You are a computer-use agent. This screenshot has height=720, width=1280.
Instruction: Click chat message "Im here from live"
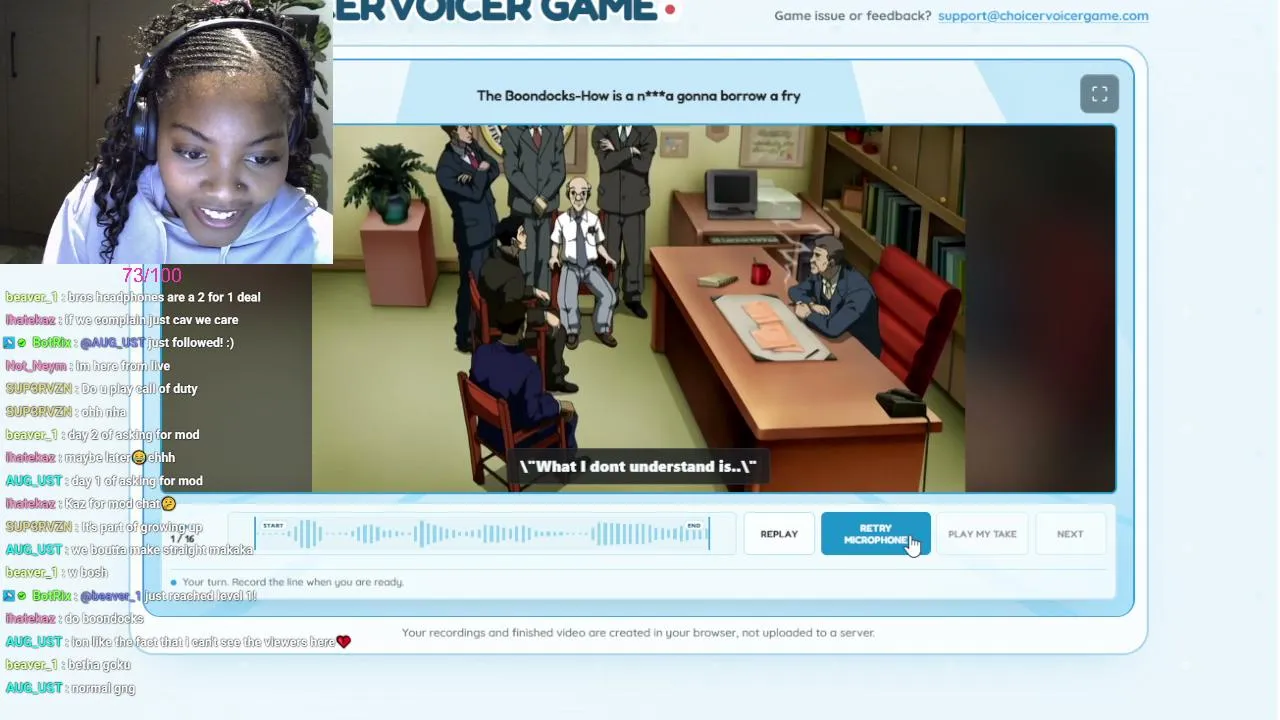point(123,366)
